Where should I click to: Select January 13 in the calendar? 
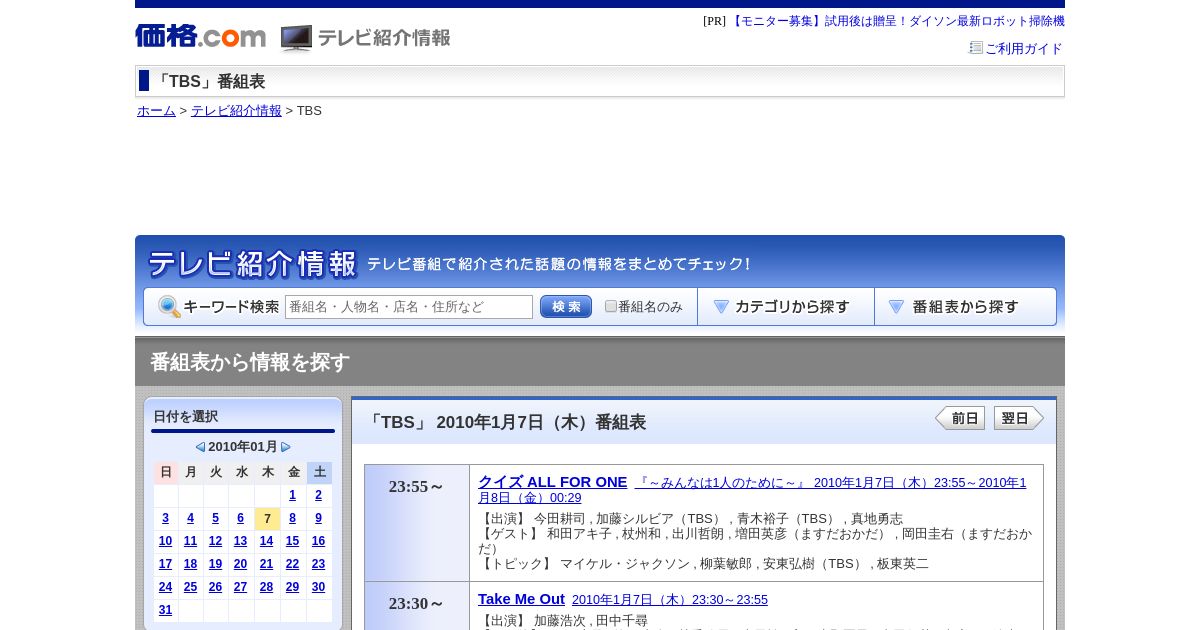click(240, 541)
